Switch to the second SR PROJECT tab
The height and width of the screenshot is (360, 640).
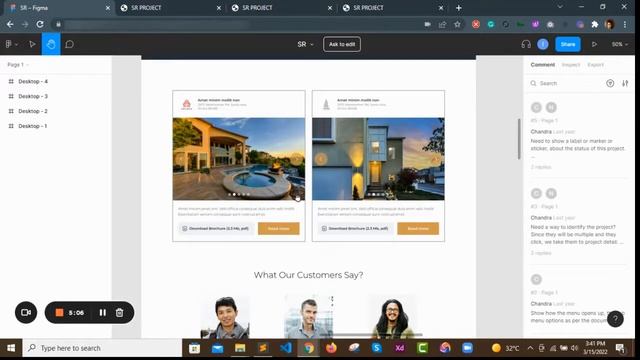pyautogui.click(x=280, y=8)
